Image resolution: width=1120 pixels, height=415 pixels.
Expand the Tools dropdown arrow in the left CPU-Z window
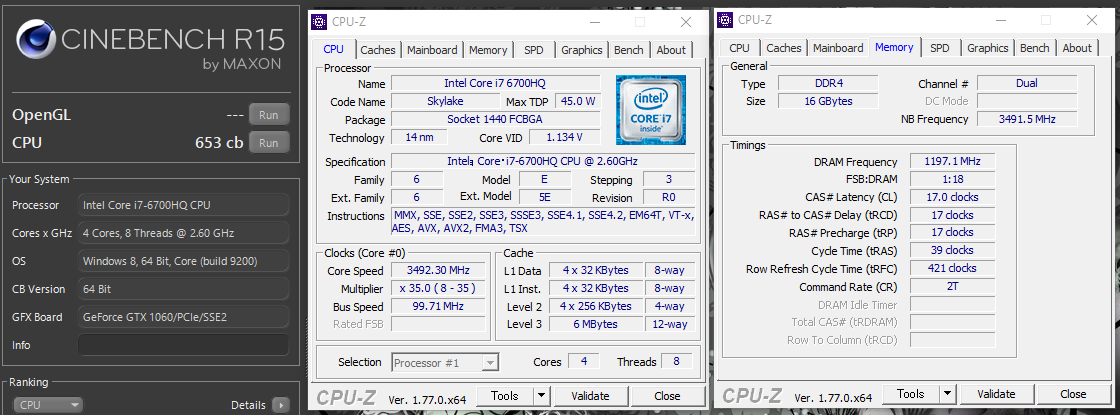coord(539,396)
